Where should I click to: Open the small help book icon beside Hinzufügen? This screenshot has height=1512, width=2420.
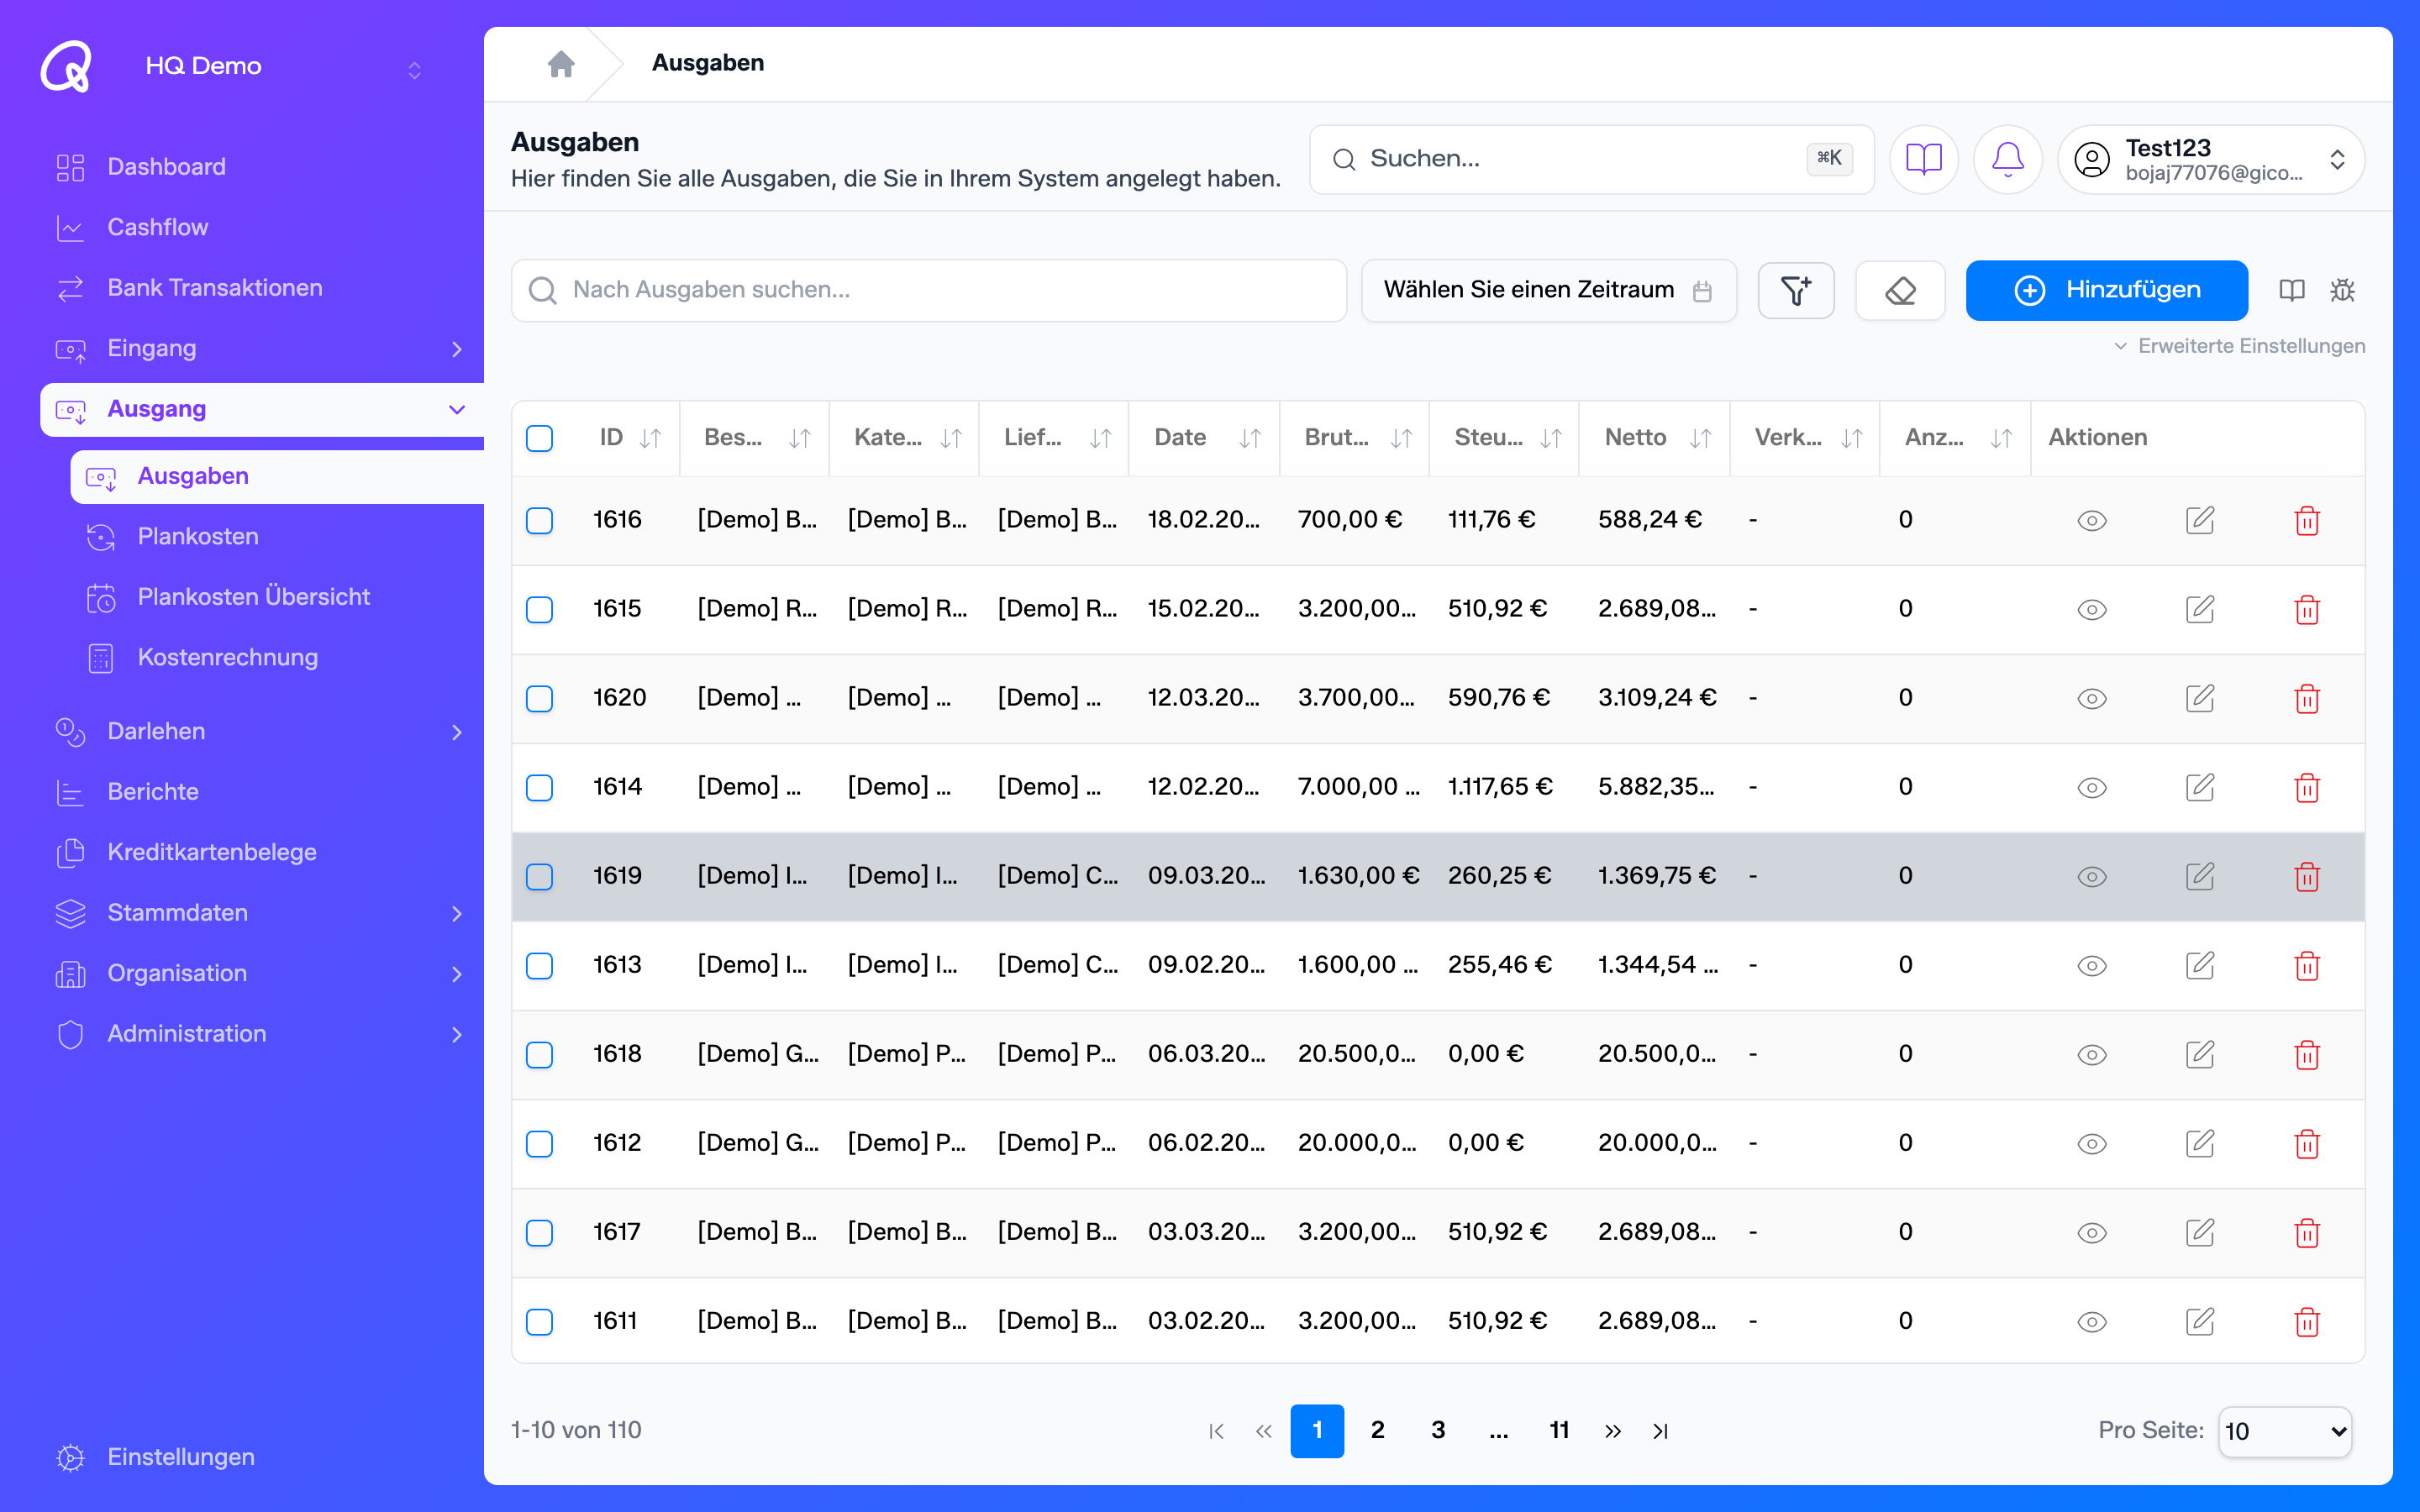point(2291,291)
